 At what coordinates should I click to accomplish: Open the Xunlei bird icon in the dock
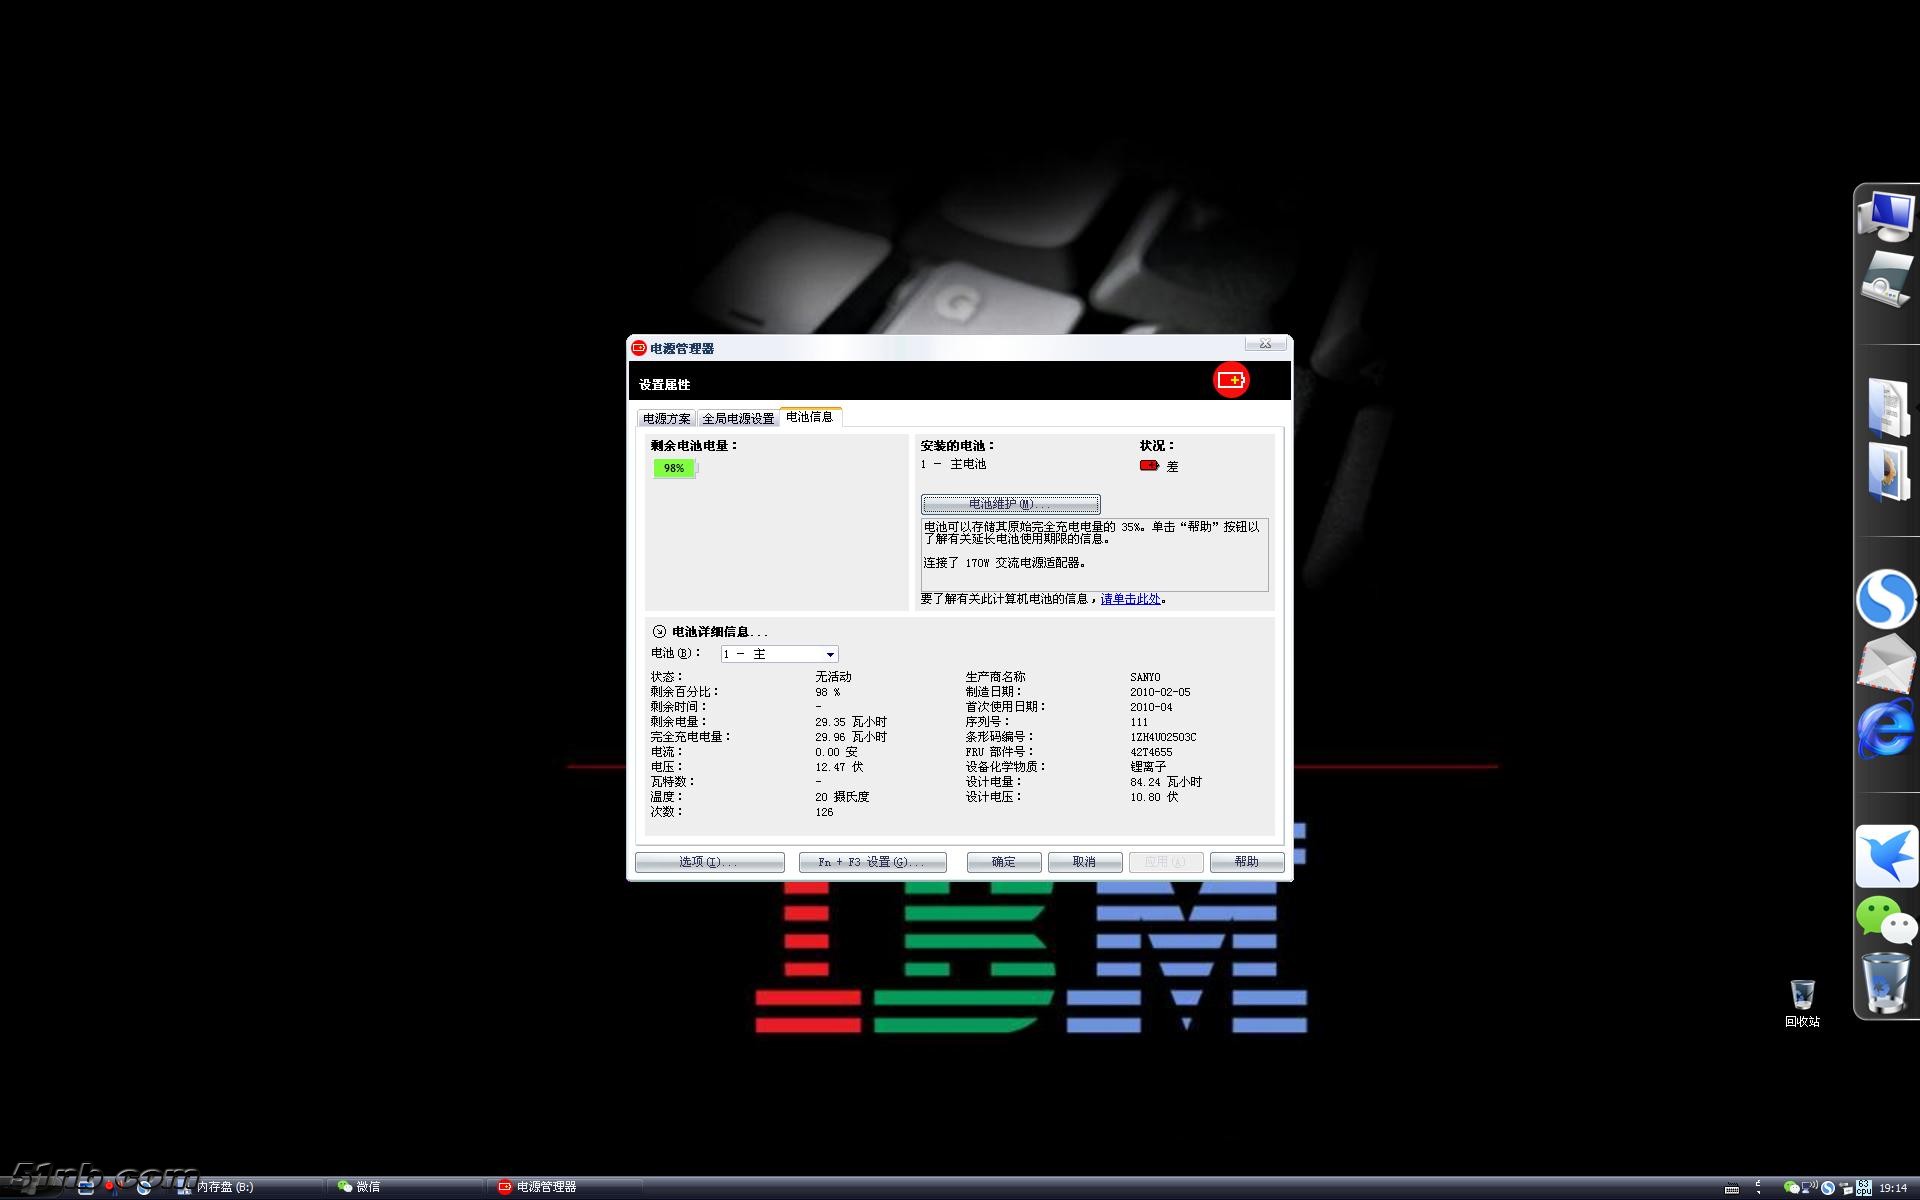(x=1887, y=856)
